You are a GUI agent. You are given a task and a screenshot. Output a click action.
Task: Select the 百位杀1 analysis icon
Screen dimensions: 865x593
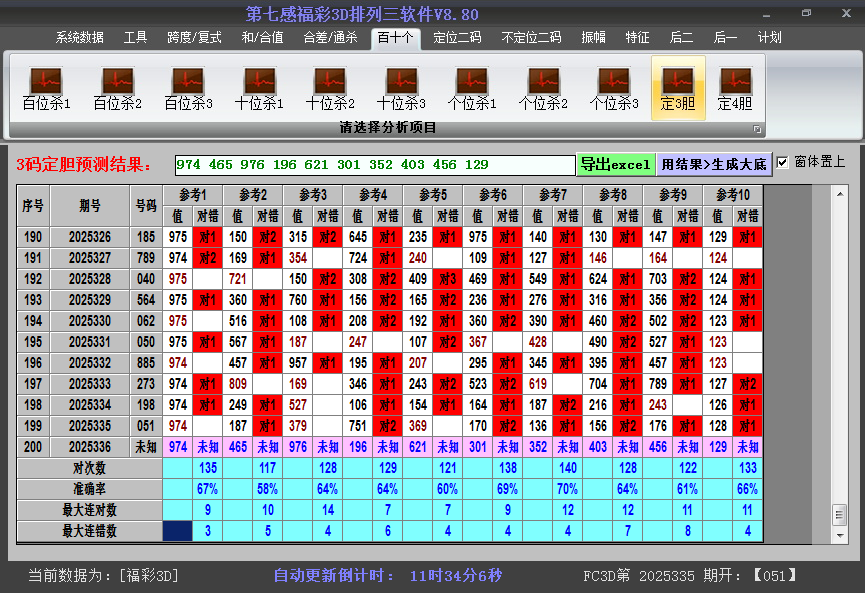(x=46, y=87)
